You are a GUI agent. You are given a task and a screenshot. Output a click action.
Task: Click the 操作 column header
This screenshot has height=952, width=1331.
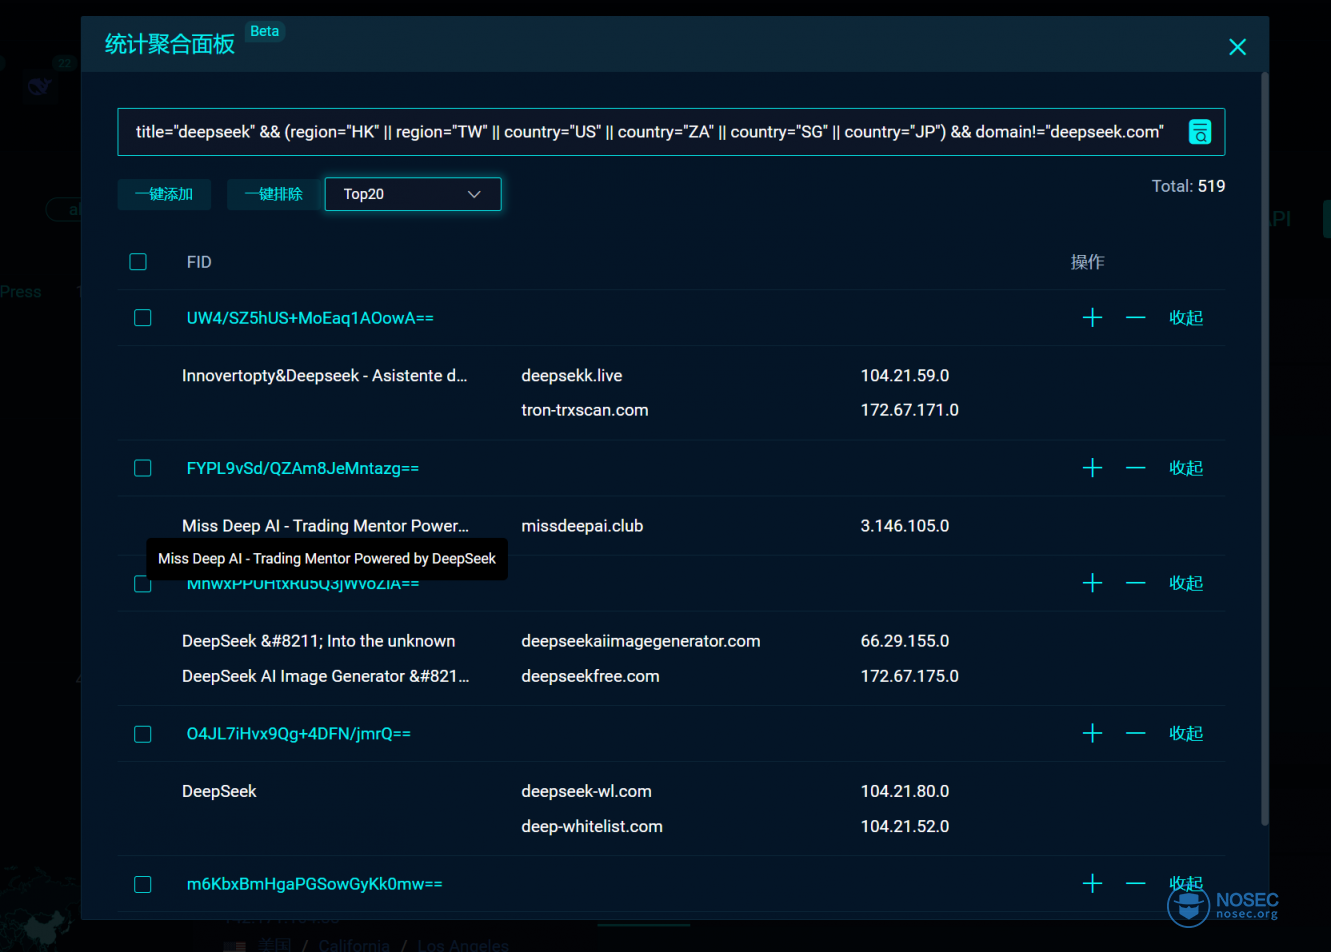tap(1087, 262)
